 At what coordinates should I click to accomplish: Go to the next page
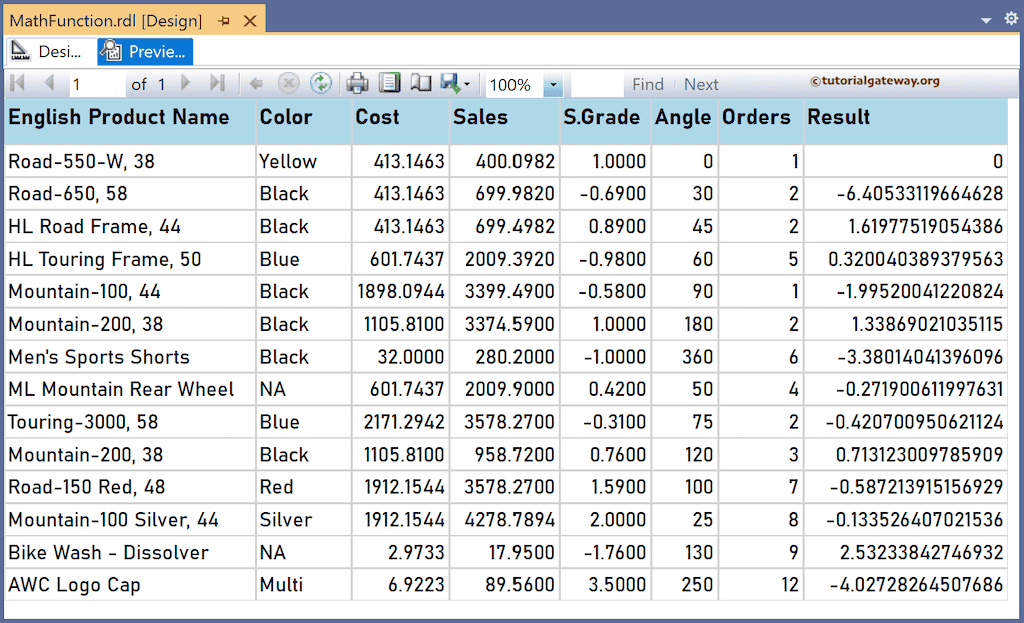pyautogui.click(x=186, y=84)
